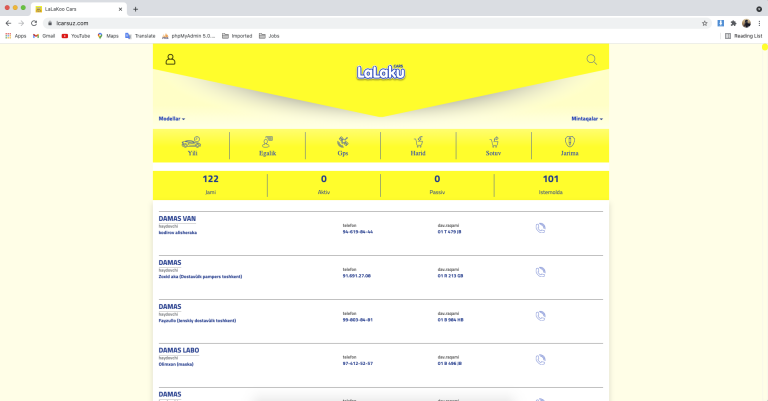Click the DAMAS LABO driver name
768x401 pixels.
pyautogui.click(x=176, y=364)
